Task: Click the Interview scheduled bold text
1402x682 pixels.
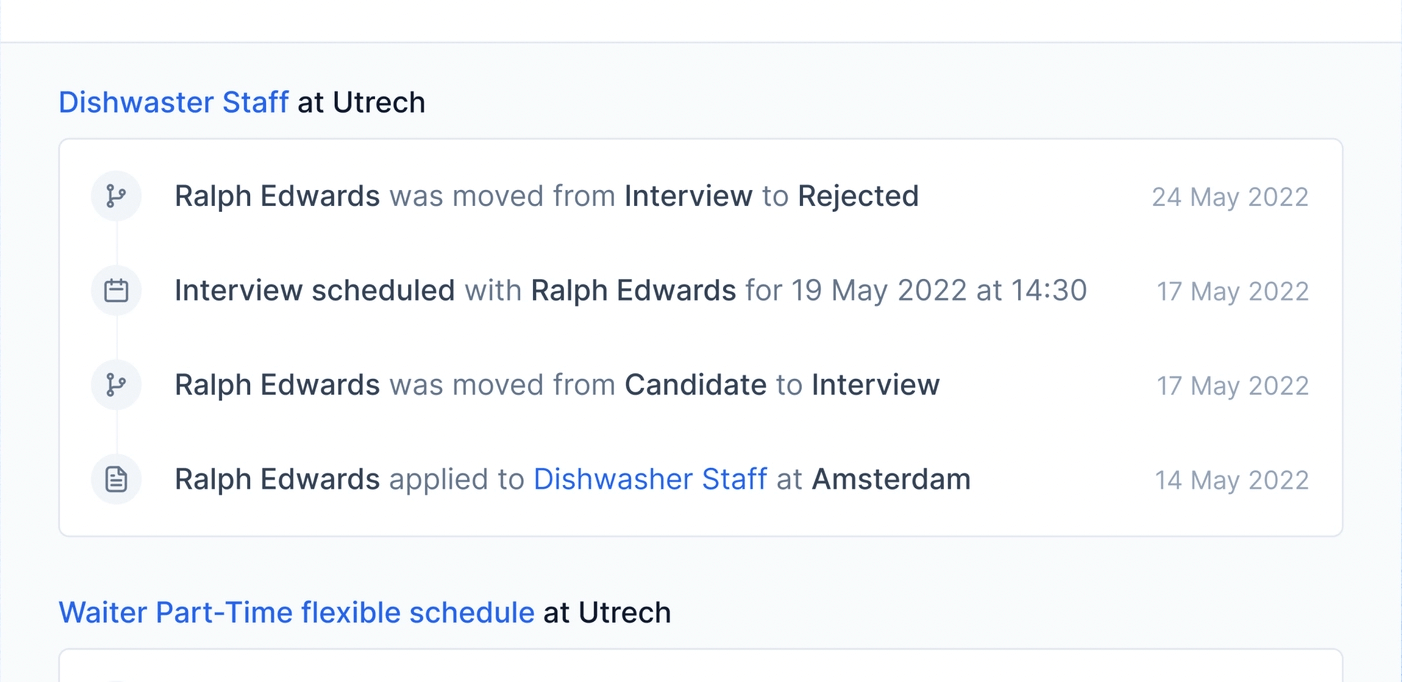Action: pyautogui.click(x=314, y=291)
